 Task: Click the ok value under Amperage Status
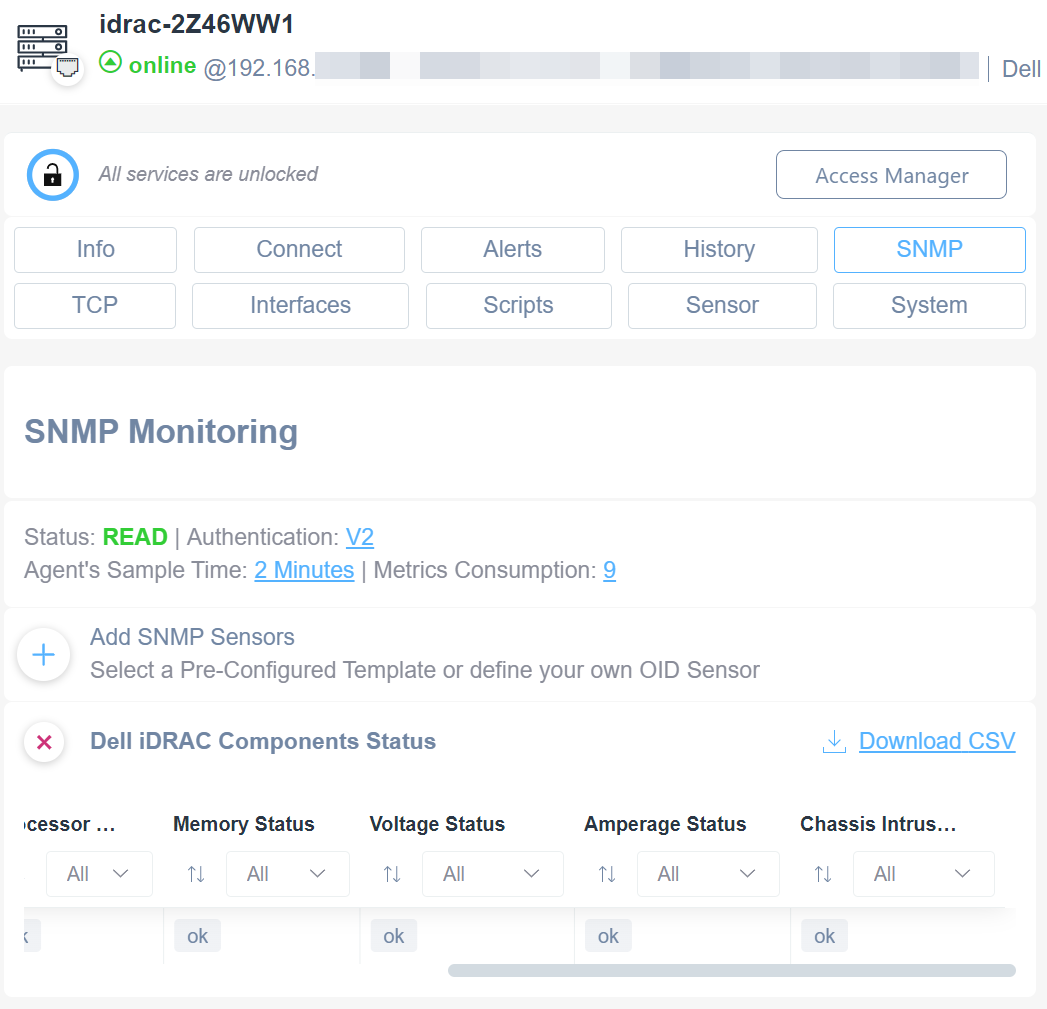pyautogui.click(x=608, y=936)
